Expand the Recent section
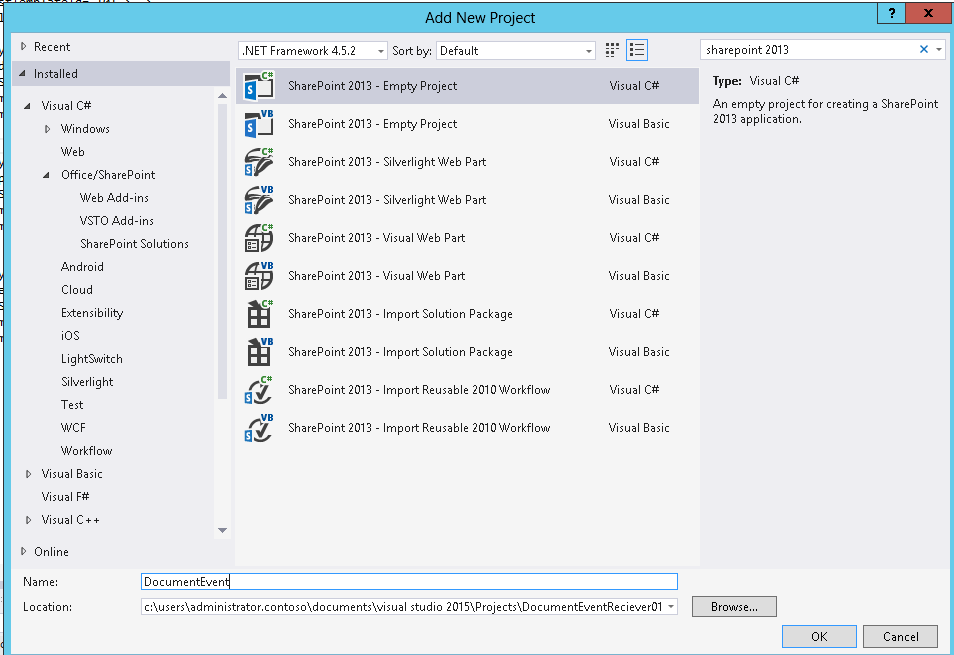Viewport: 954px width, 655px height. 23,46
